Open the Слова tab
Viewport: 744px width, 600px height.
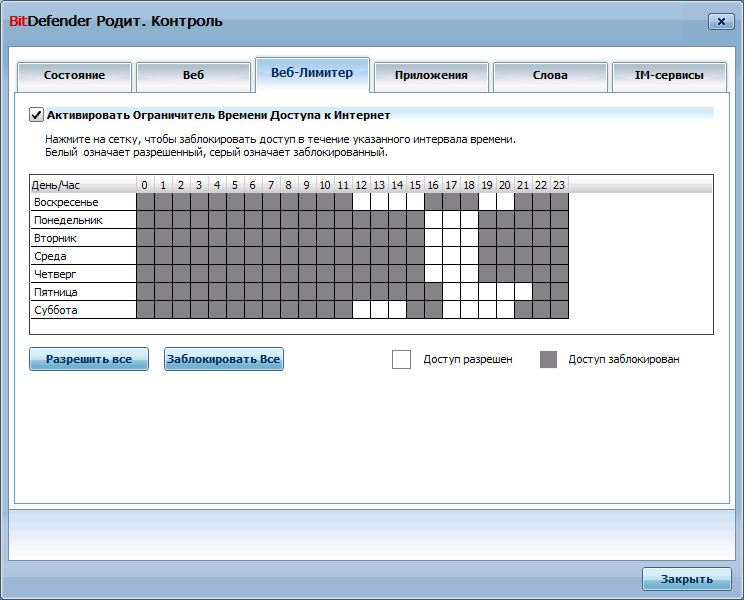click(x=550, y=75)
